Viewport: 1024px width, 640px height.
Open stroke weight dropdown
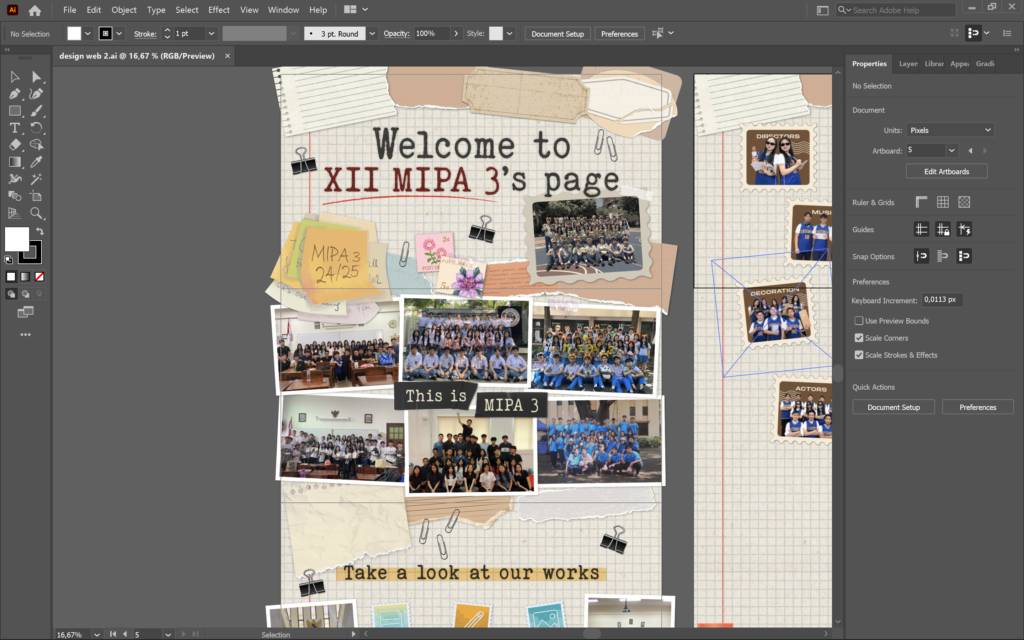[x=211, y=33]
